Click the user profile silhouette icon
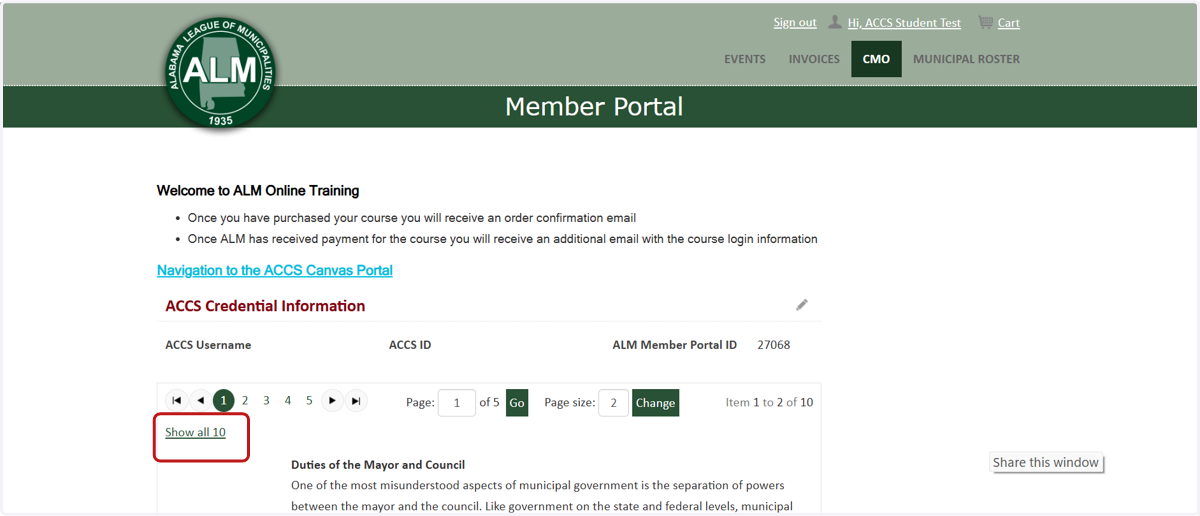This screenshot has height=516, width=1200. [835, 22]
